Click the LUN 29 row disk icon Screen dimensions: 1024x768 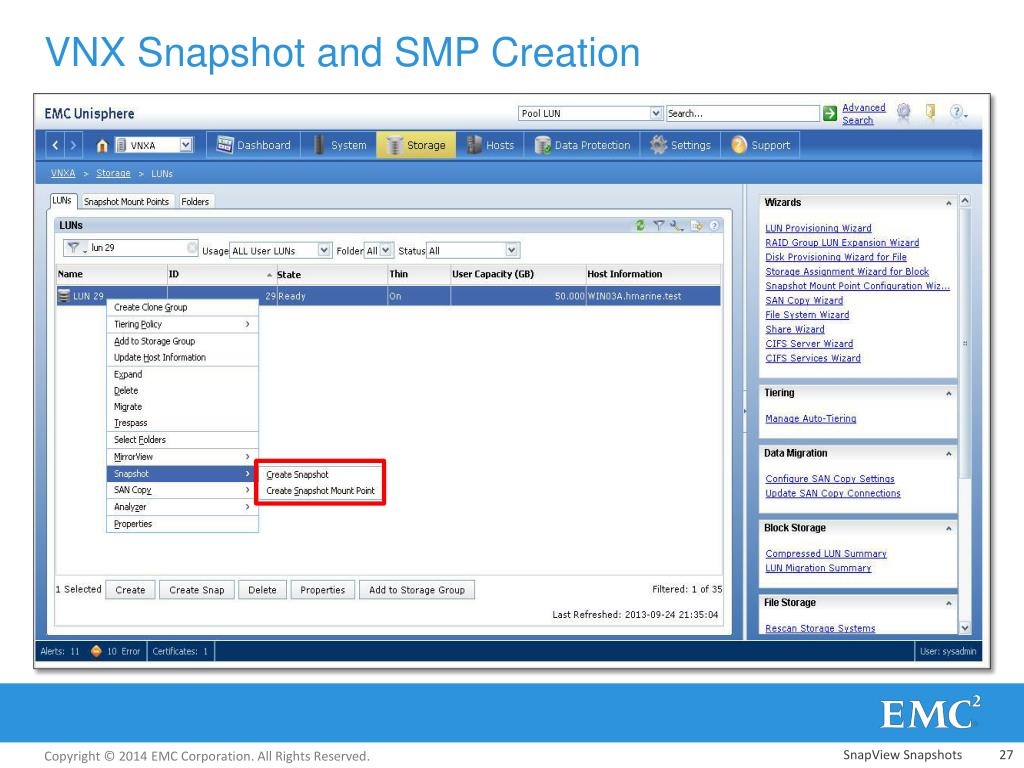[63, 296]
